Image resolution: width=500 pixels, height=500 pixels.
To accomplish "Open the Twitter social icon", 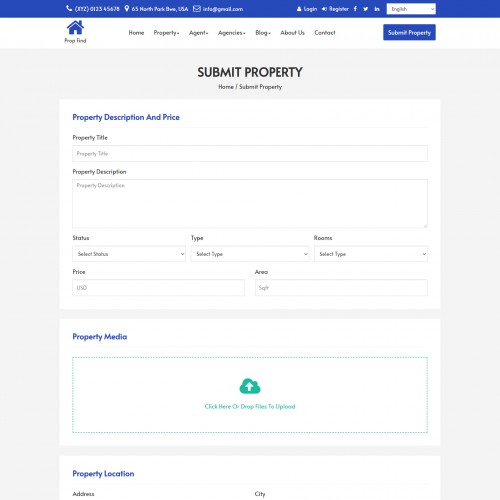I will tap(366, 9).
